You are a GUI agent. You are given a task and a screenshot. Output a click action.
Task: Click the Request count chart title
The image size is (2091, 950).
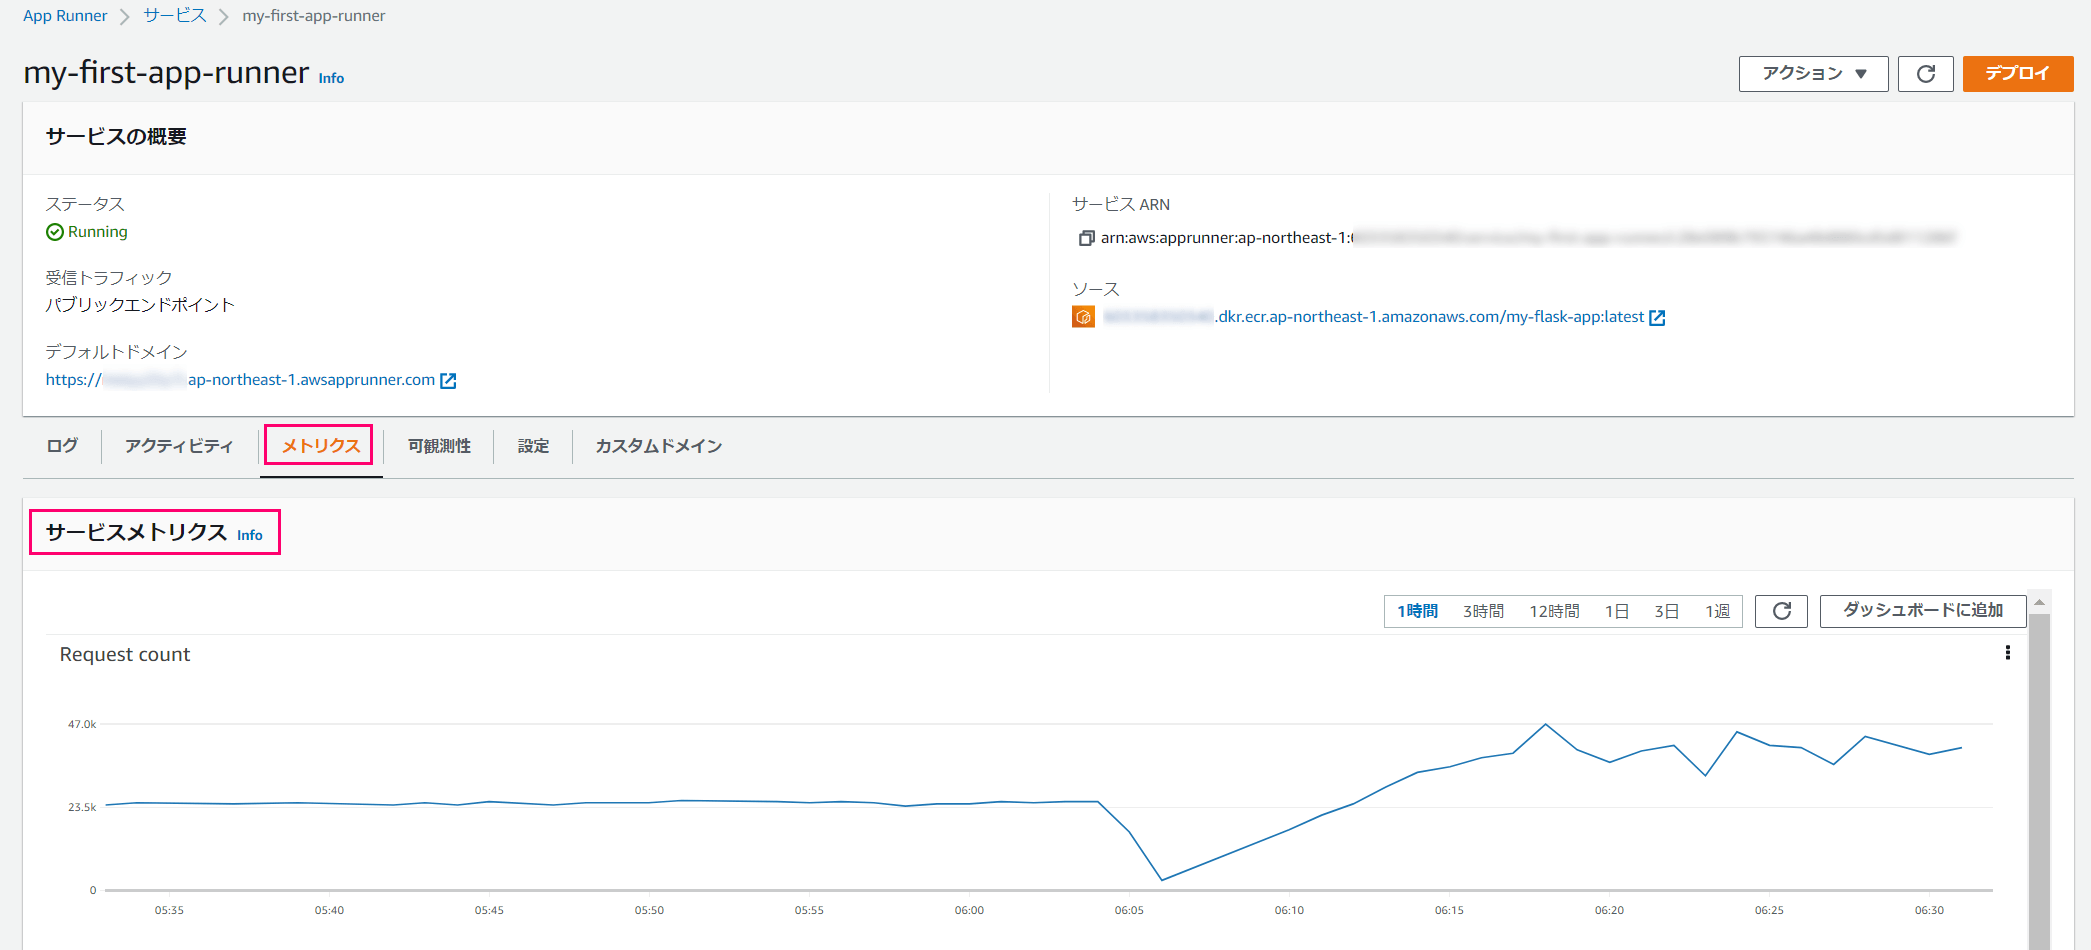[125, 655]
